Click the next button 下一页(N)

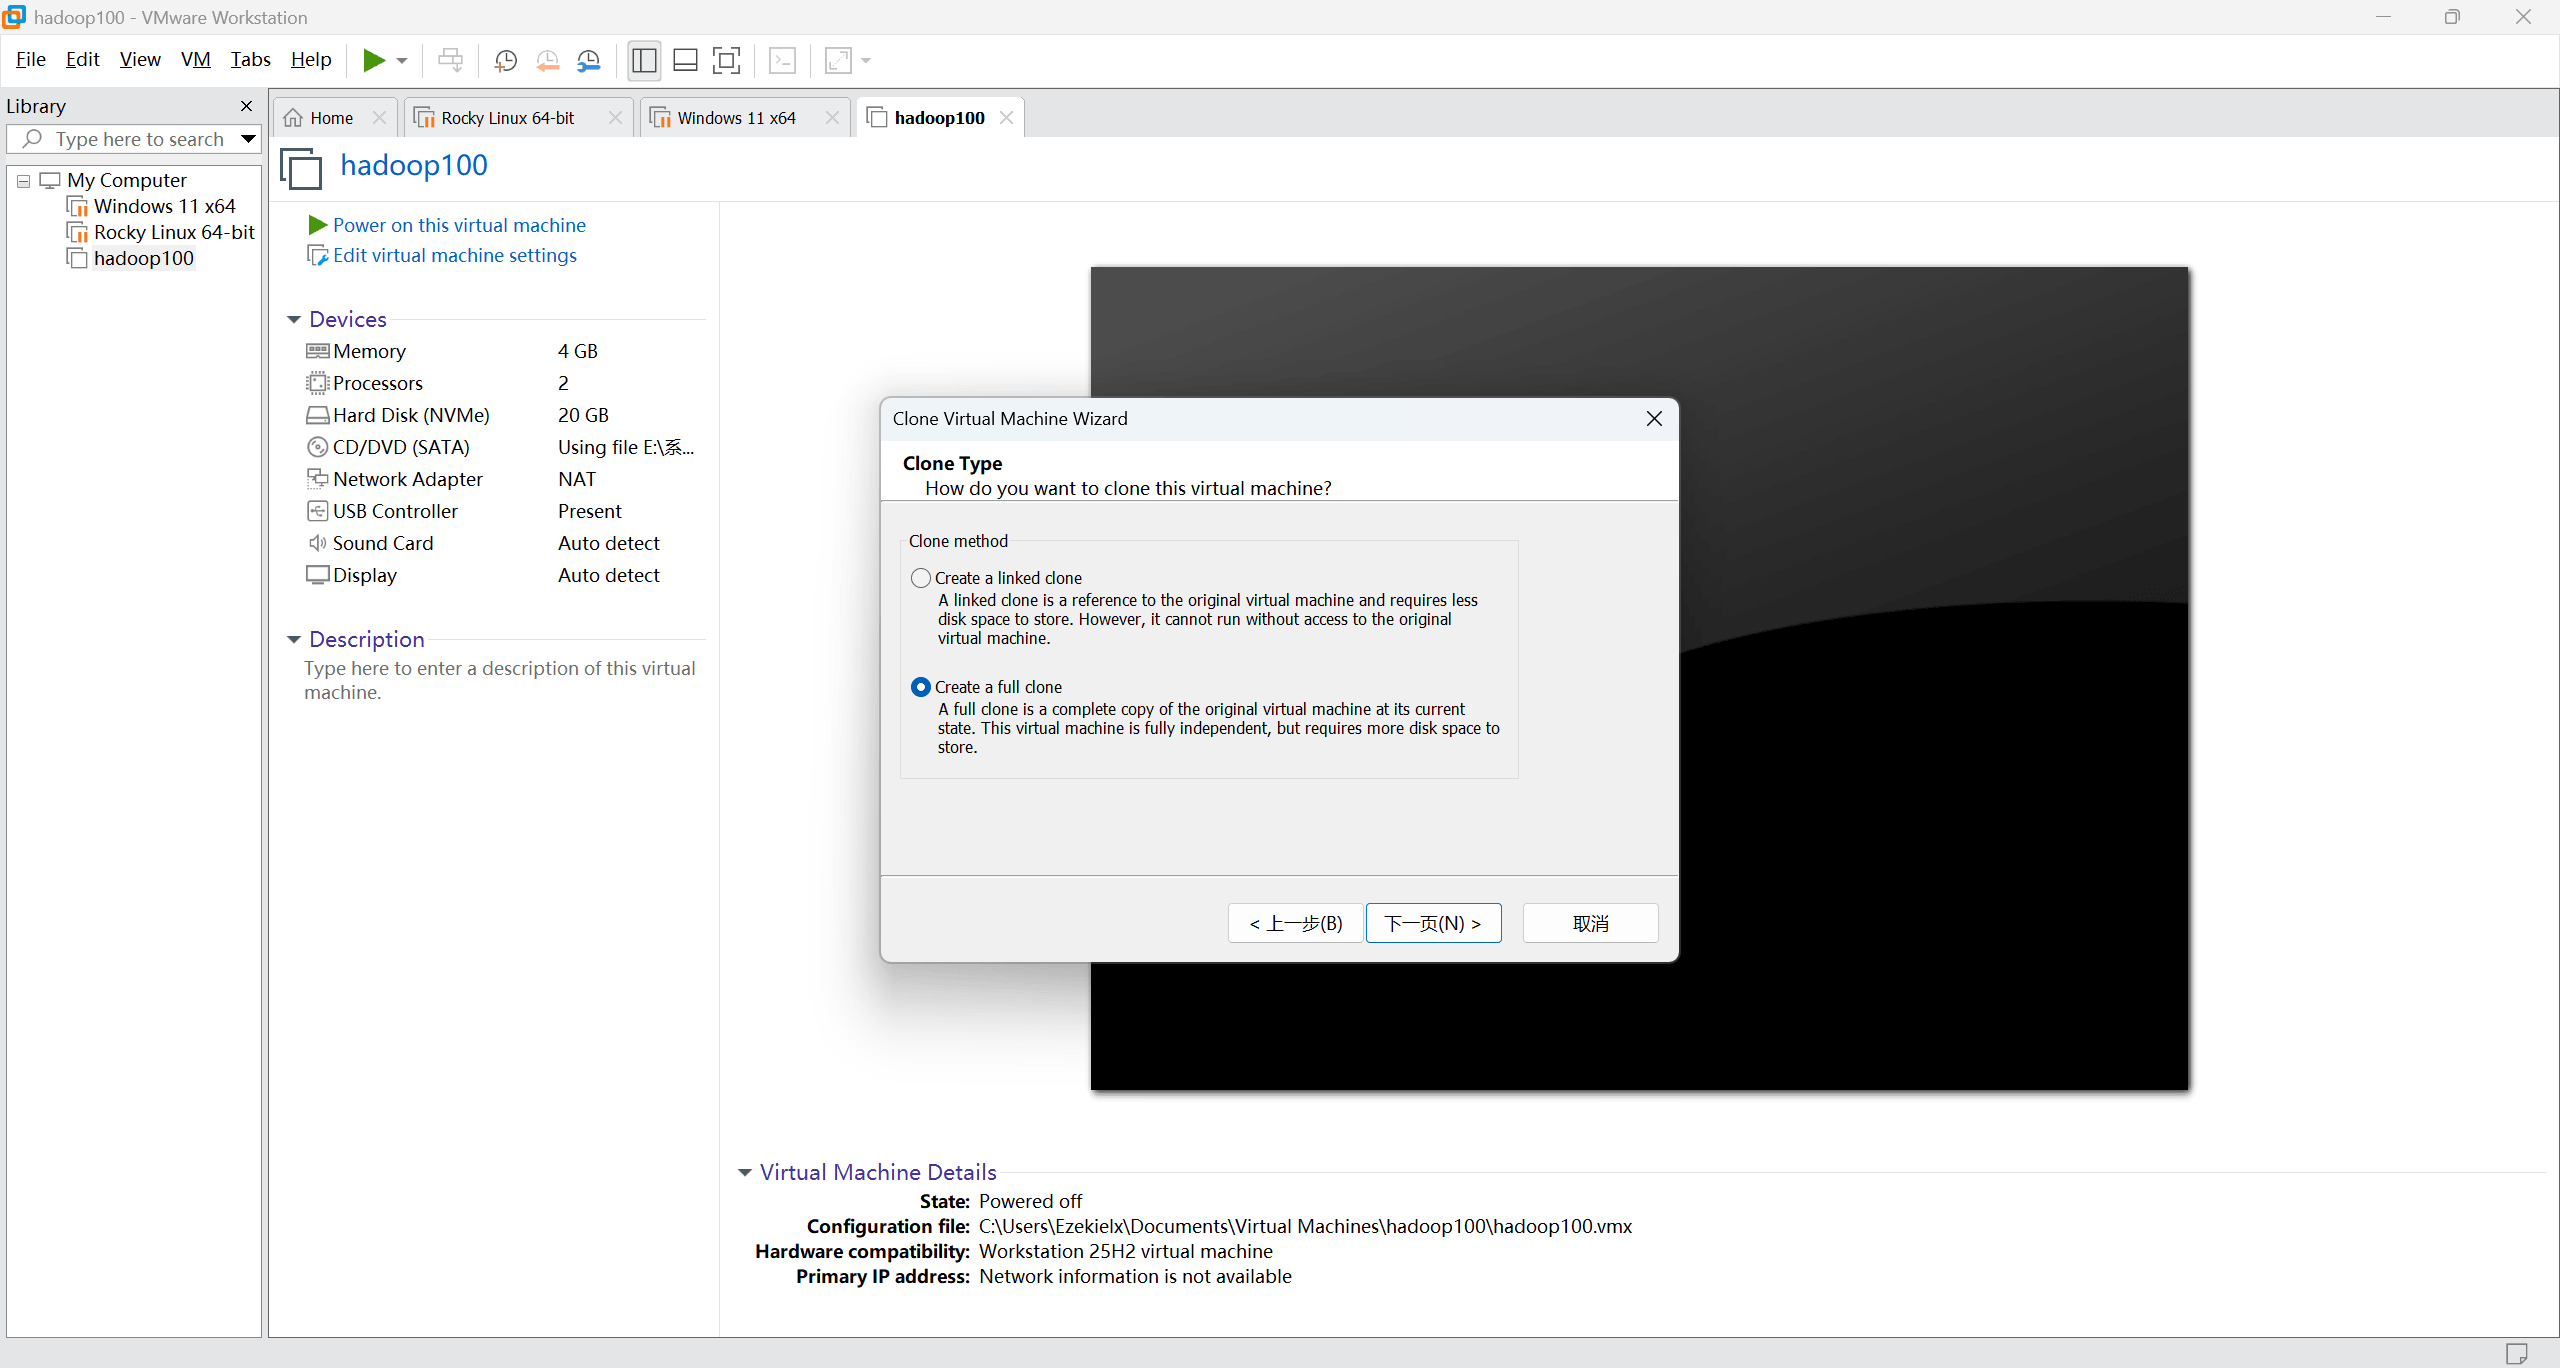1433,923
